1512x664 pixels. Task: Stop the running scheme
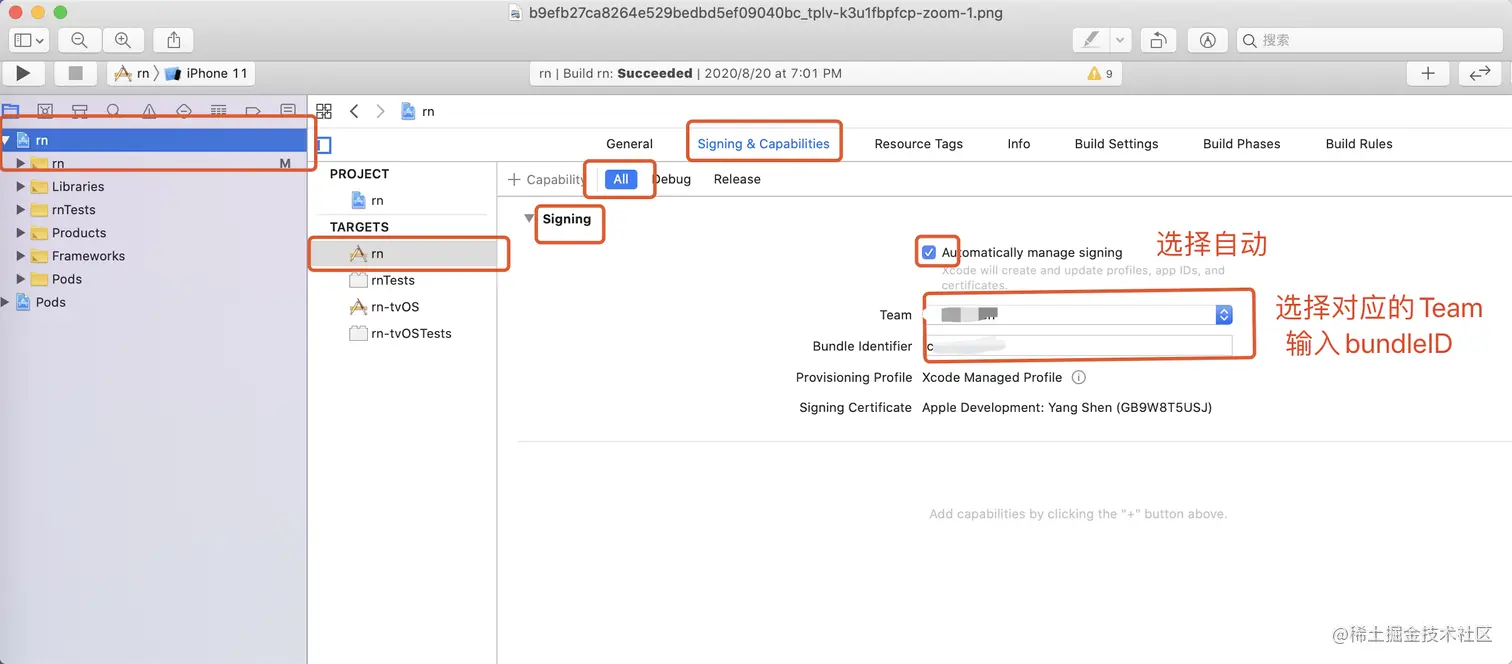75,73
